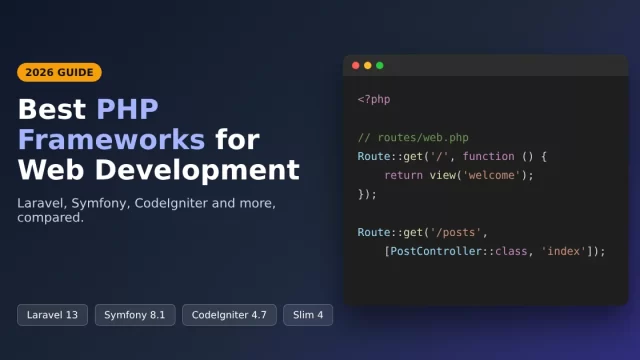640x360 pixels.
Task: Click the '<?php' opening tag line
Action: click(x=374, y=100)
